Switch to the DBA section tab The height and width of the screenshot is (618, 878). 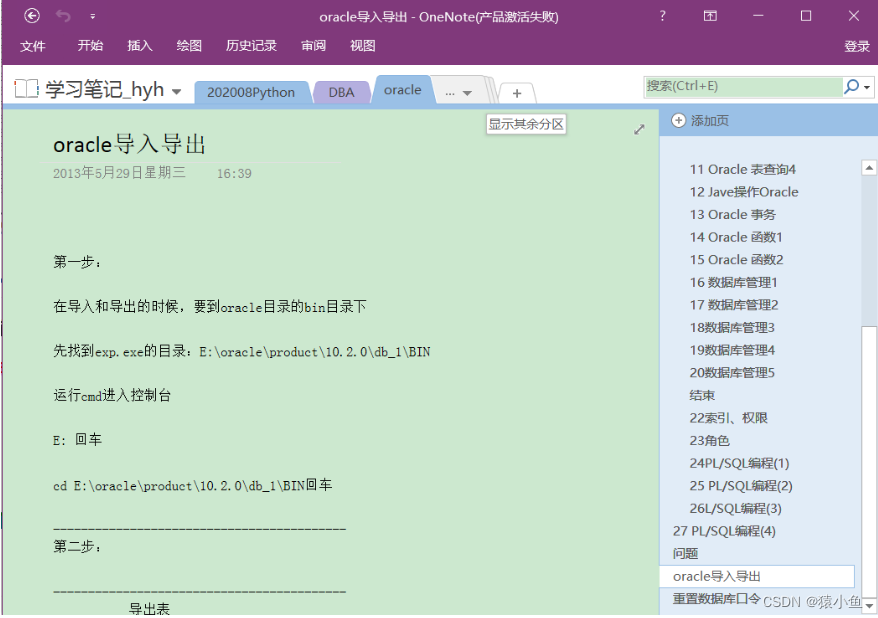point(341,90)
